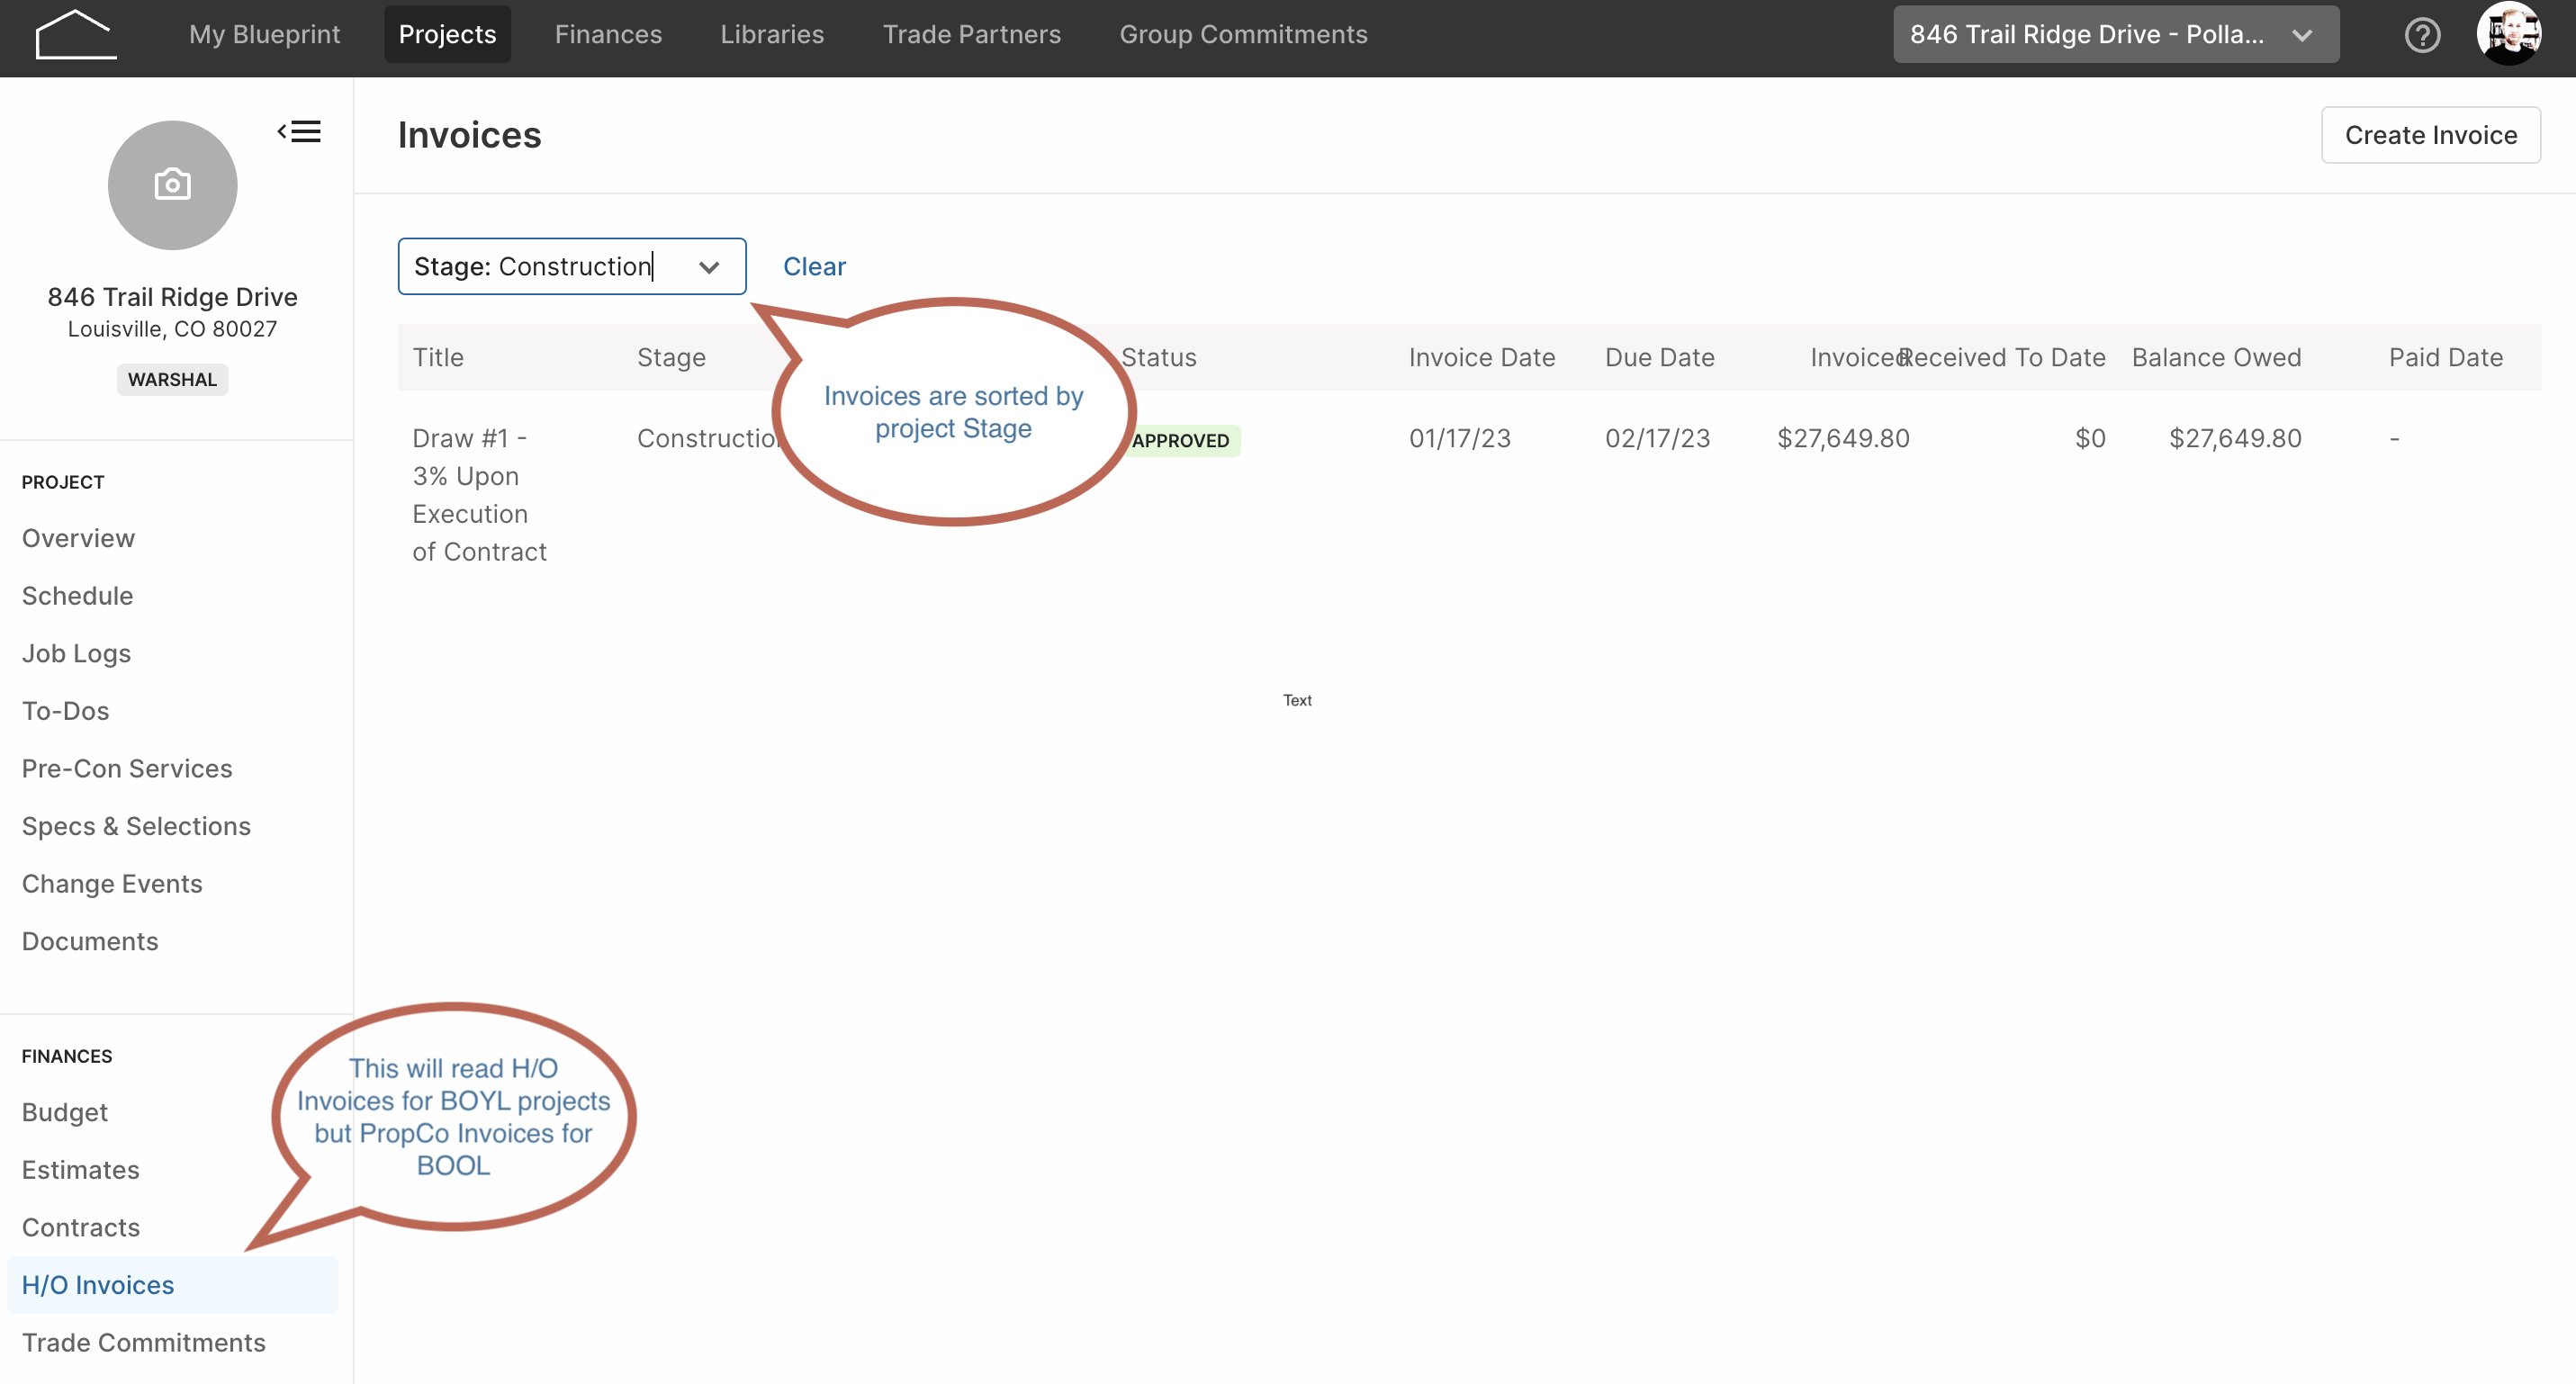The image size is (2576, 1384).
Task: Sort by Balance Owed column header
Action: [2216, 357]
